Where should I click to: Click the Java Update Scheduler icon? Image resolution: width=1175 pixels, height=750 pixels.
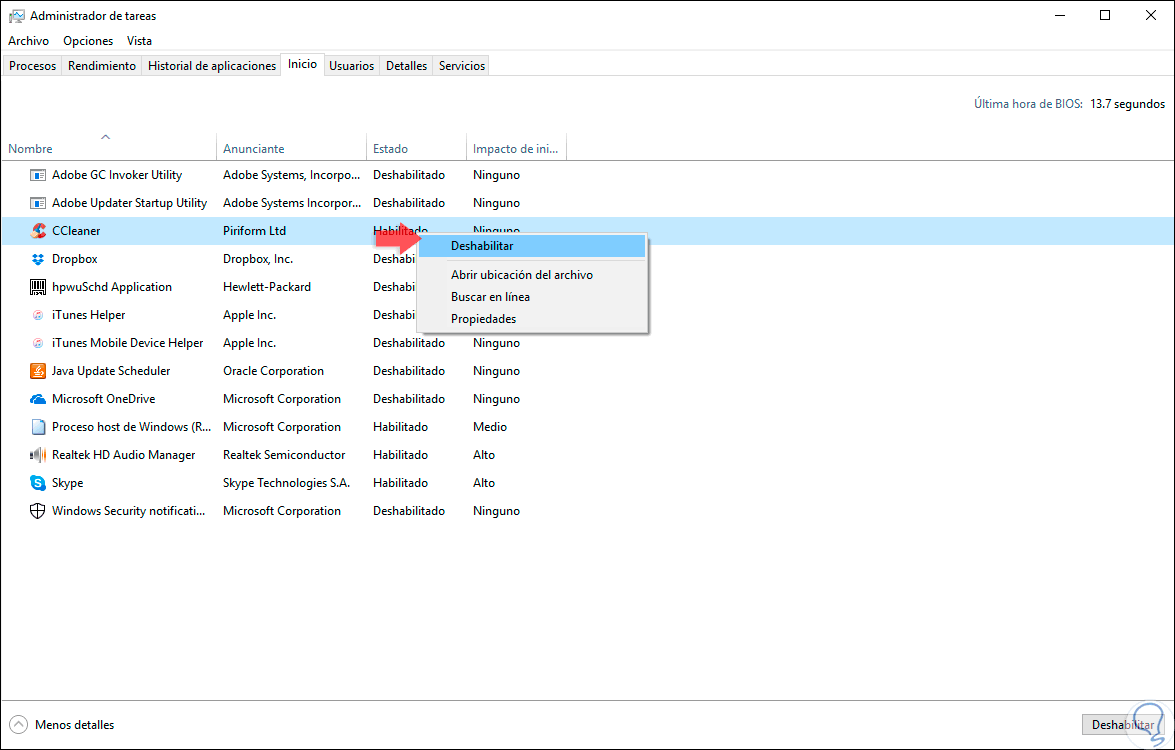tap(37, 371)
